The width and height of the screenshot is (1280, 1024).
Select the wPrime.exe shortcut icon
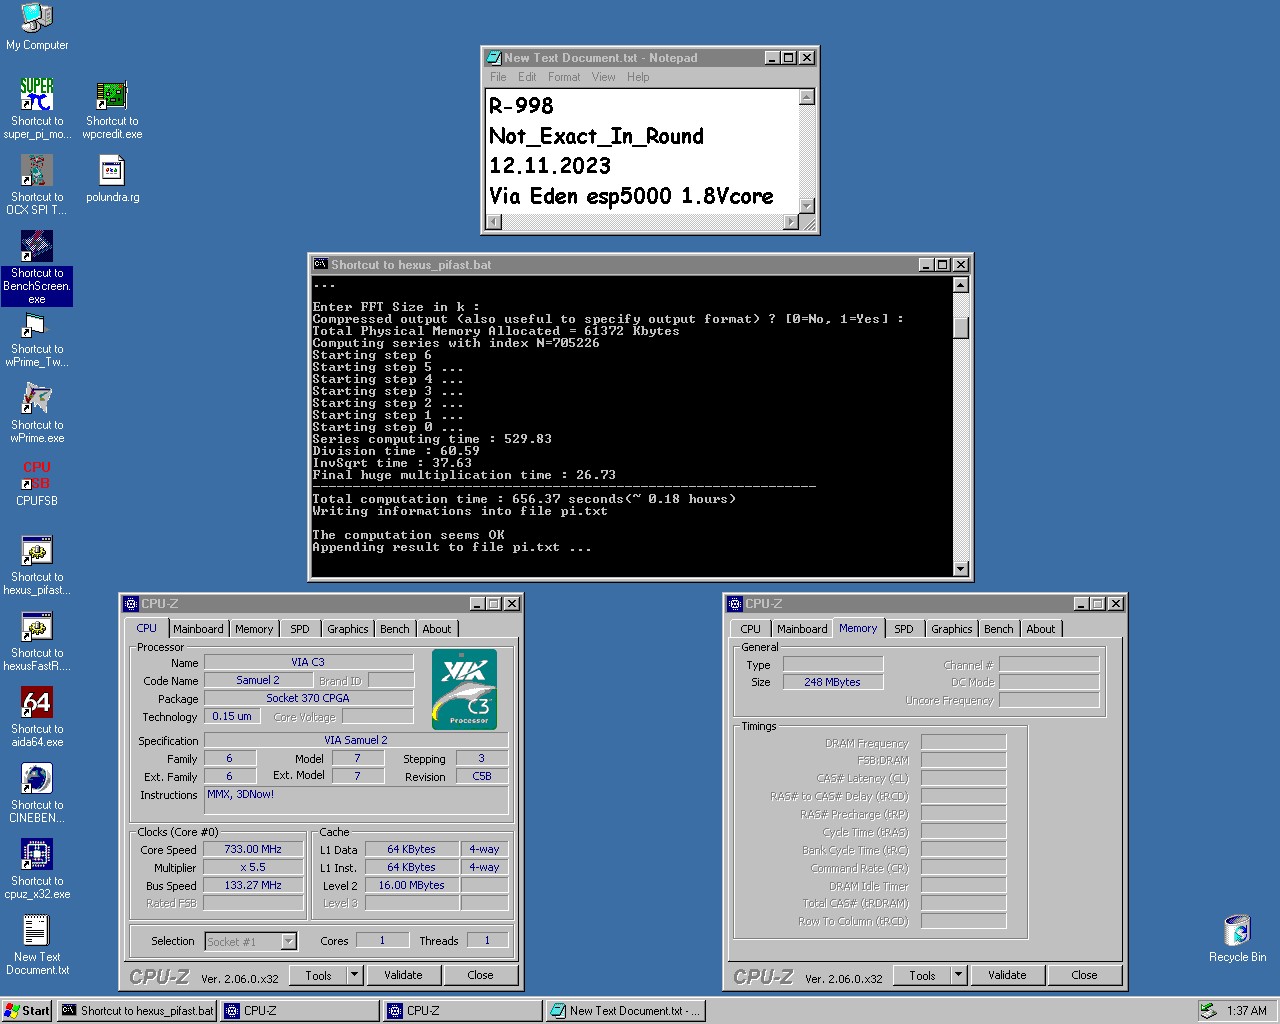[37, 398]
